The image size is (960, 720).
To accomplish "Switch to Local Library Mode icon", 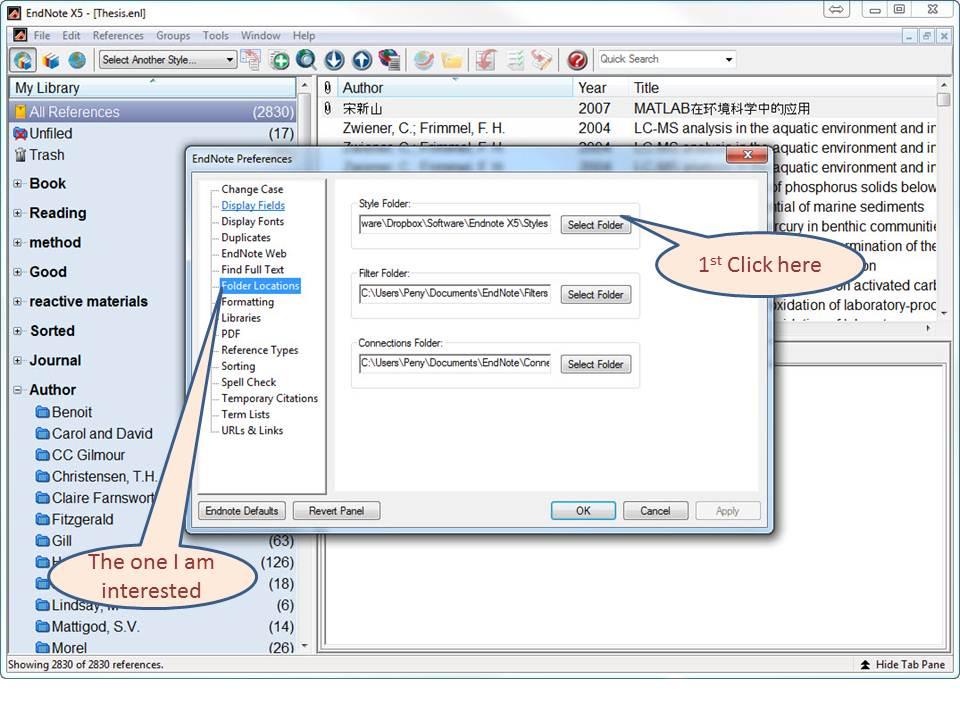I will tap(23, 60).
